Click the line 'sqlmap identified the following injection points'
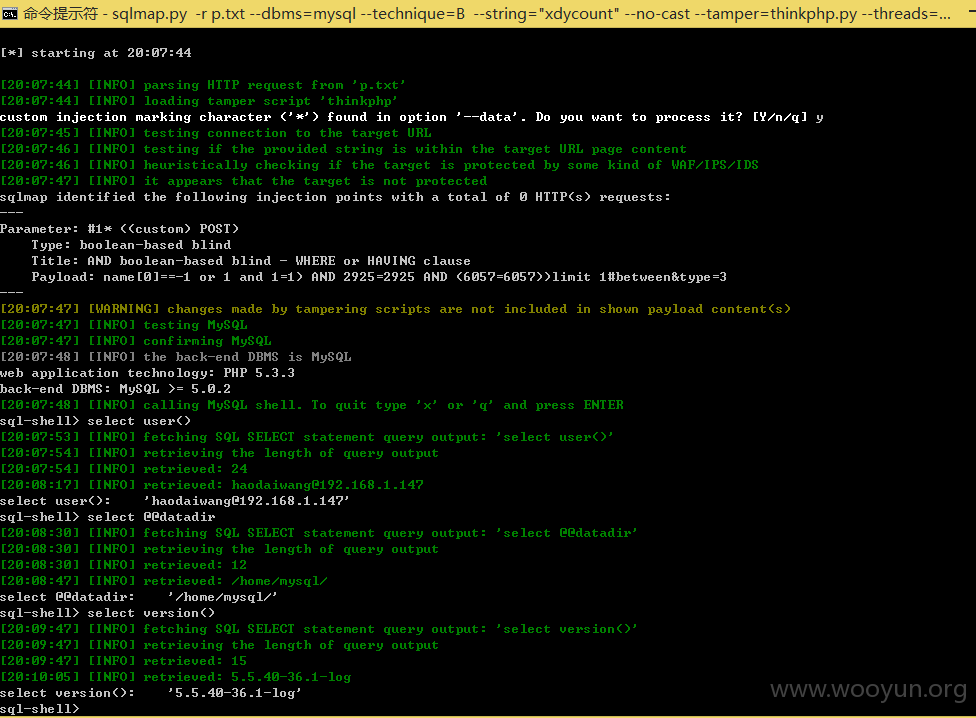The height and width of the screenshot is (718, 976). point(335,197)
